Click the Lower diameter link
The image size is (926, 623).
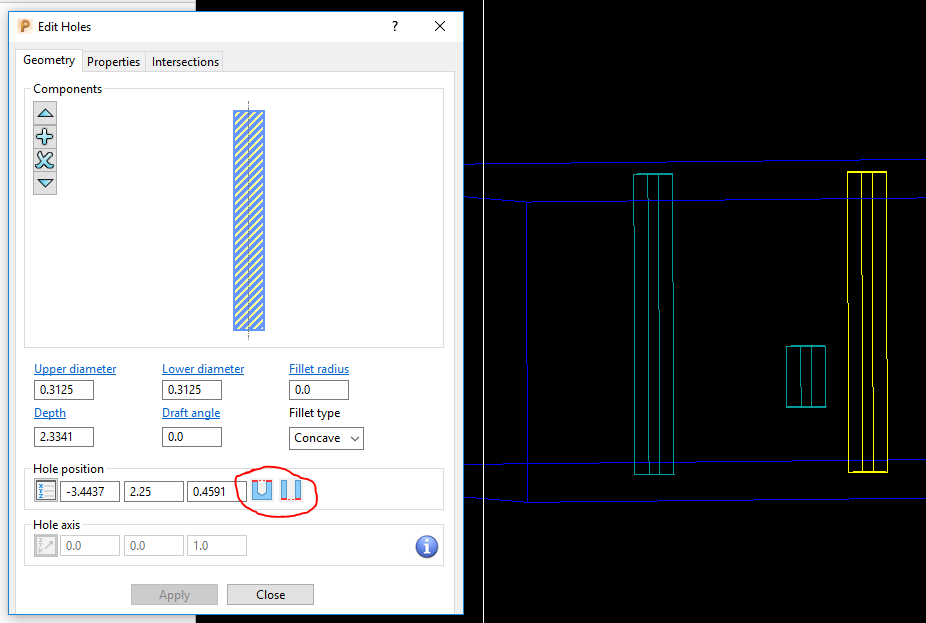coord(203,368)
